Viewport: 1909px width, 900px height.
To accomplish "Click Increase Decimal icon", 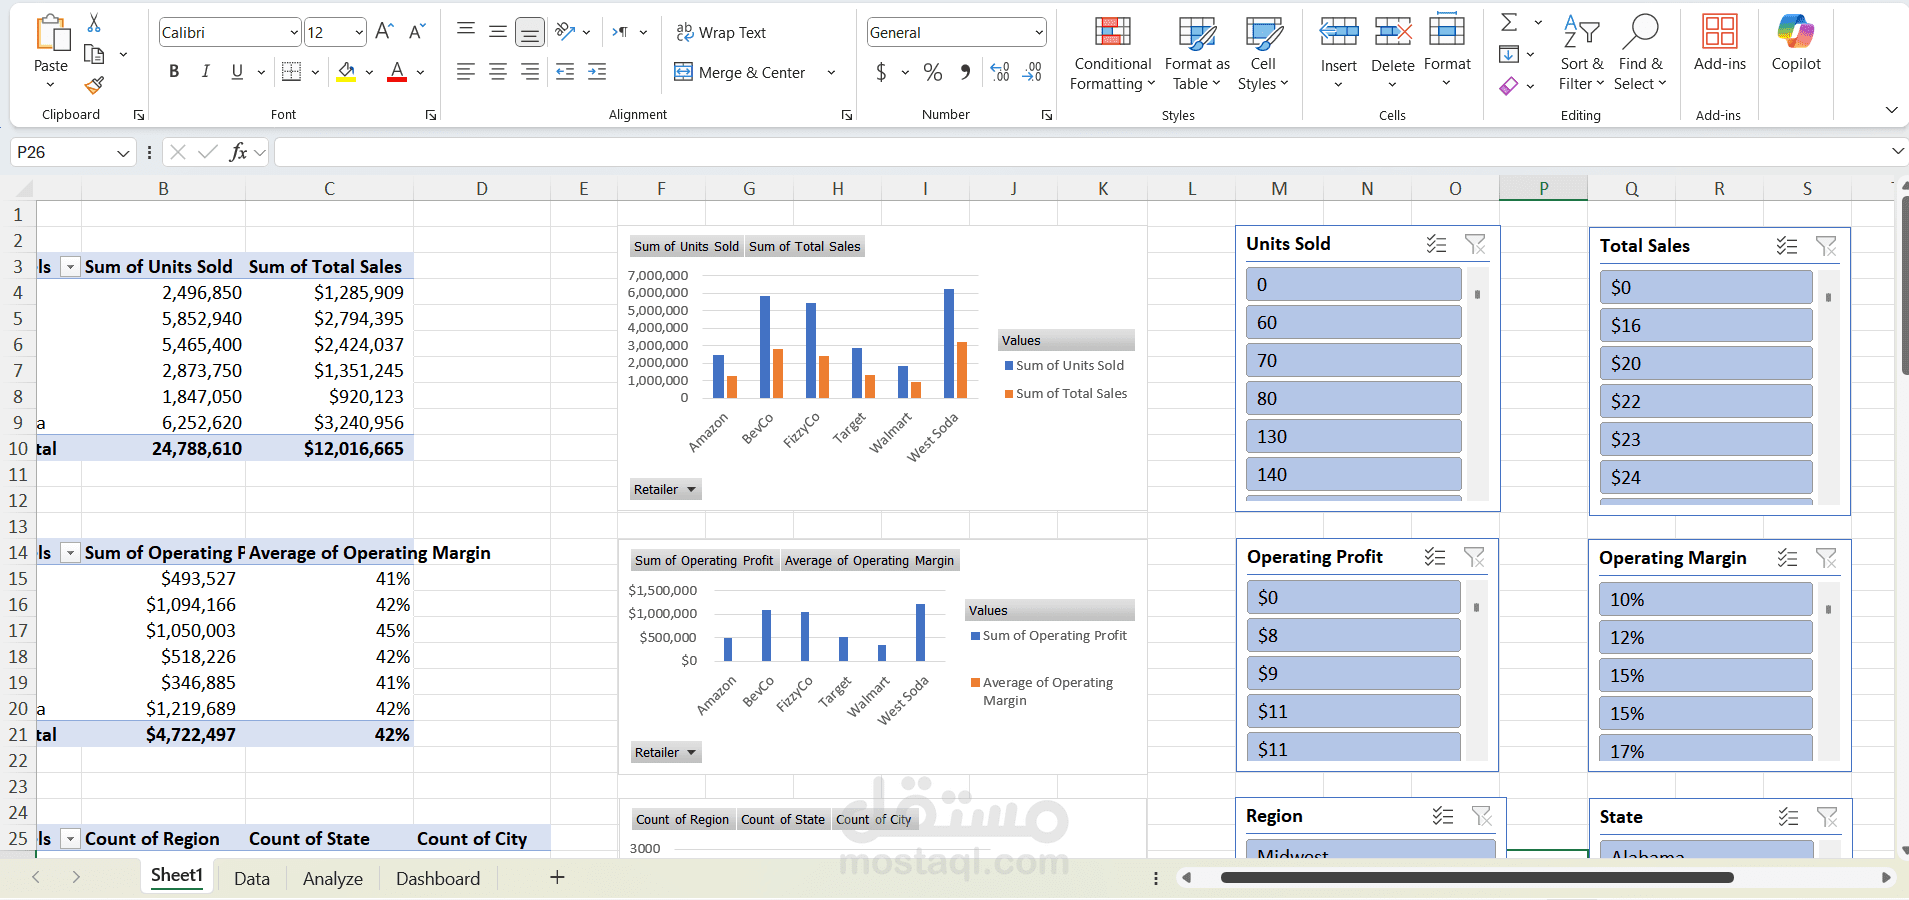I will tap(1000, 72).
